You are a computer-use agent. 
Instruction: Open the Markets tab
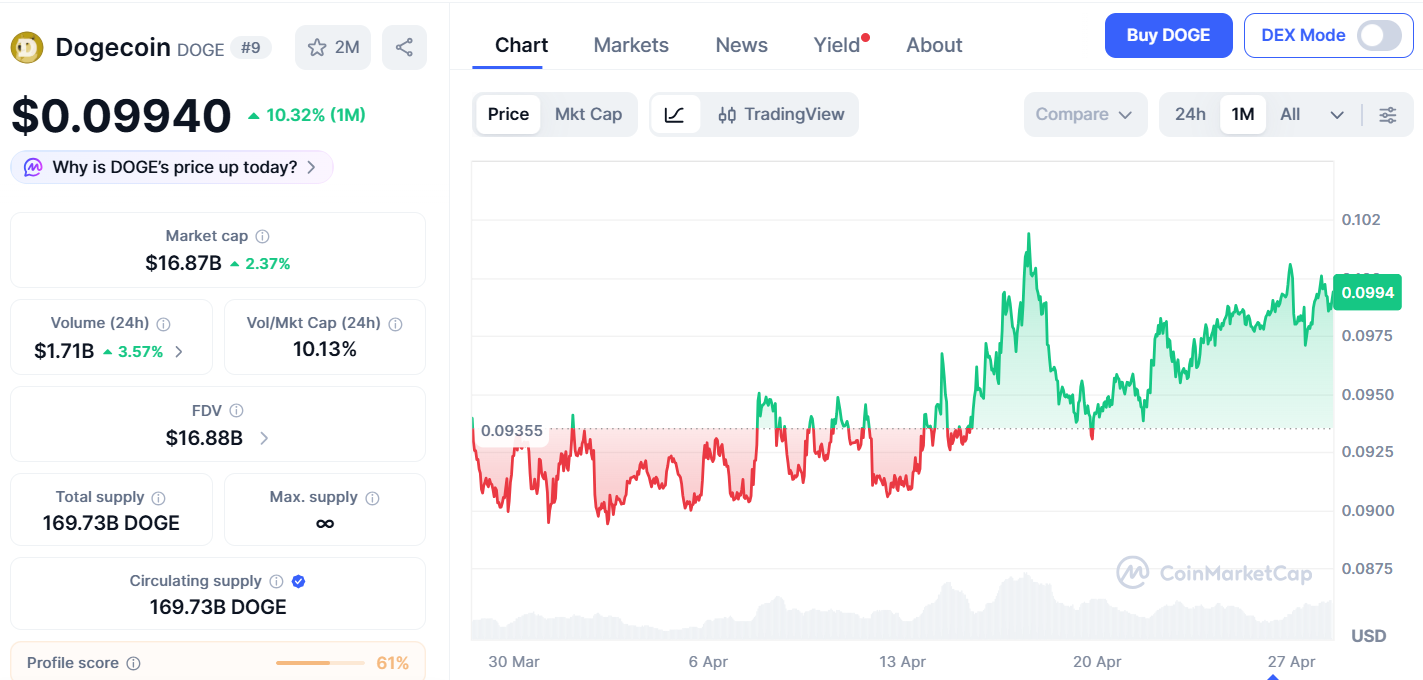[x=631, y=45]
